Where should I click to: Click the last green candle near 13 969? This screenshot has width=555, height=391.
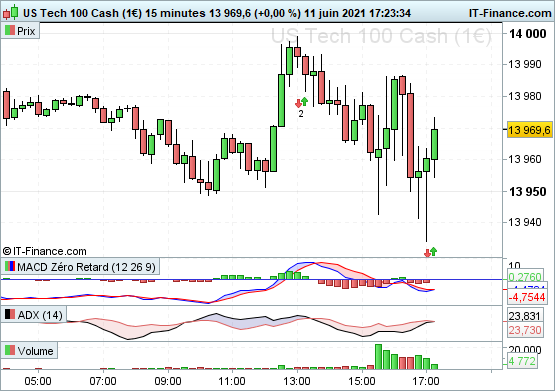[x=434, y=144]
